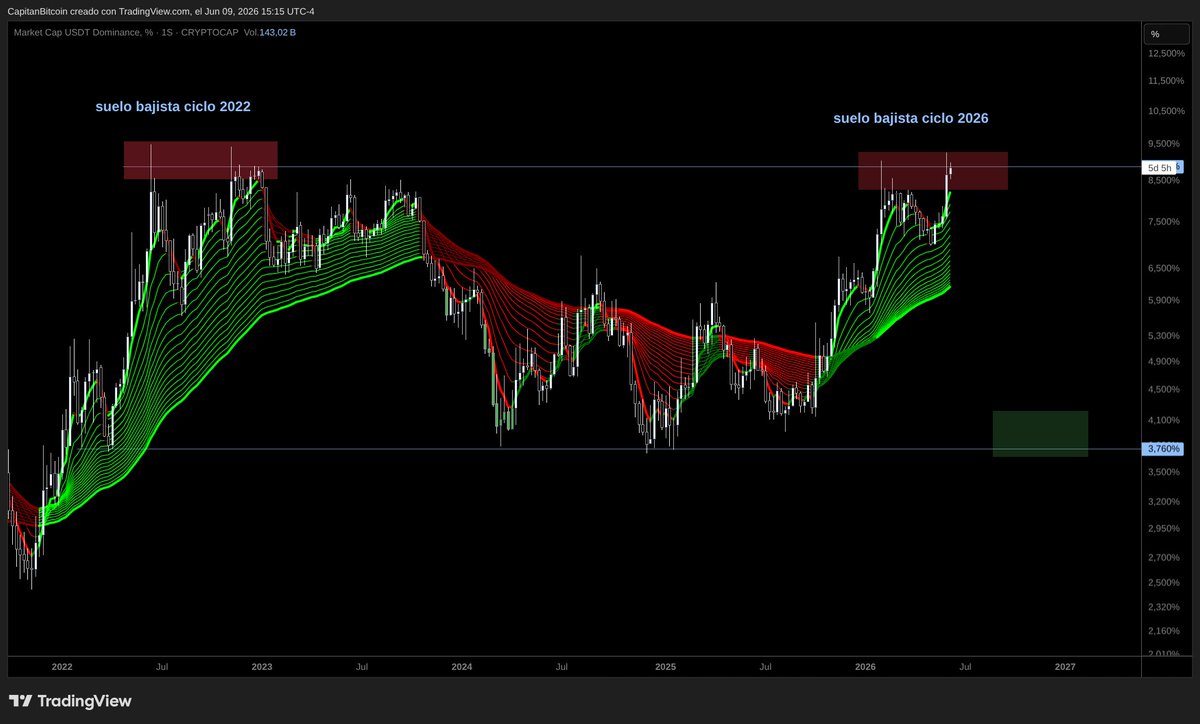Click the Jul label between 2025 and 2026
Screen dimensions: 1200x724
[766, 667]
